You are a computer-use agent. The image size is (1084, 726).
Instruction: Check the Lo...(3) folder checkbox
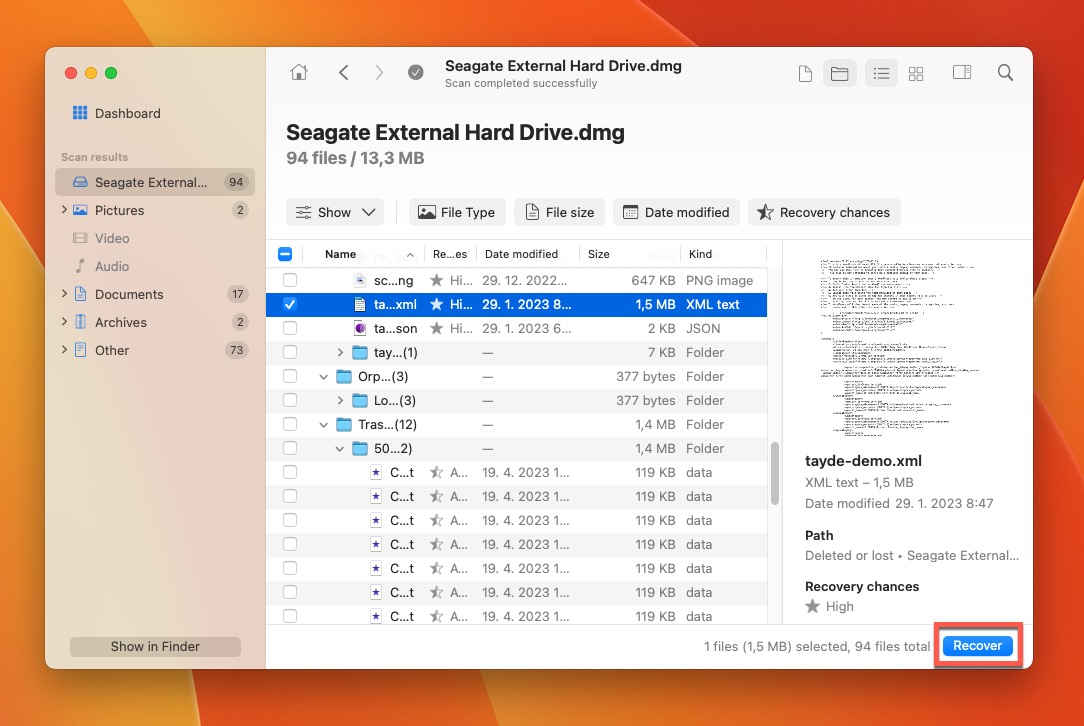pos(290,400)
